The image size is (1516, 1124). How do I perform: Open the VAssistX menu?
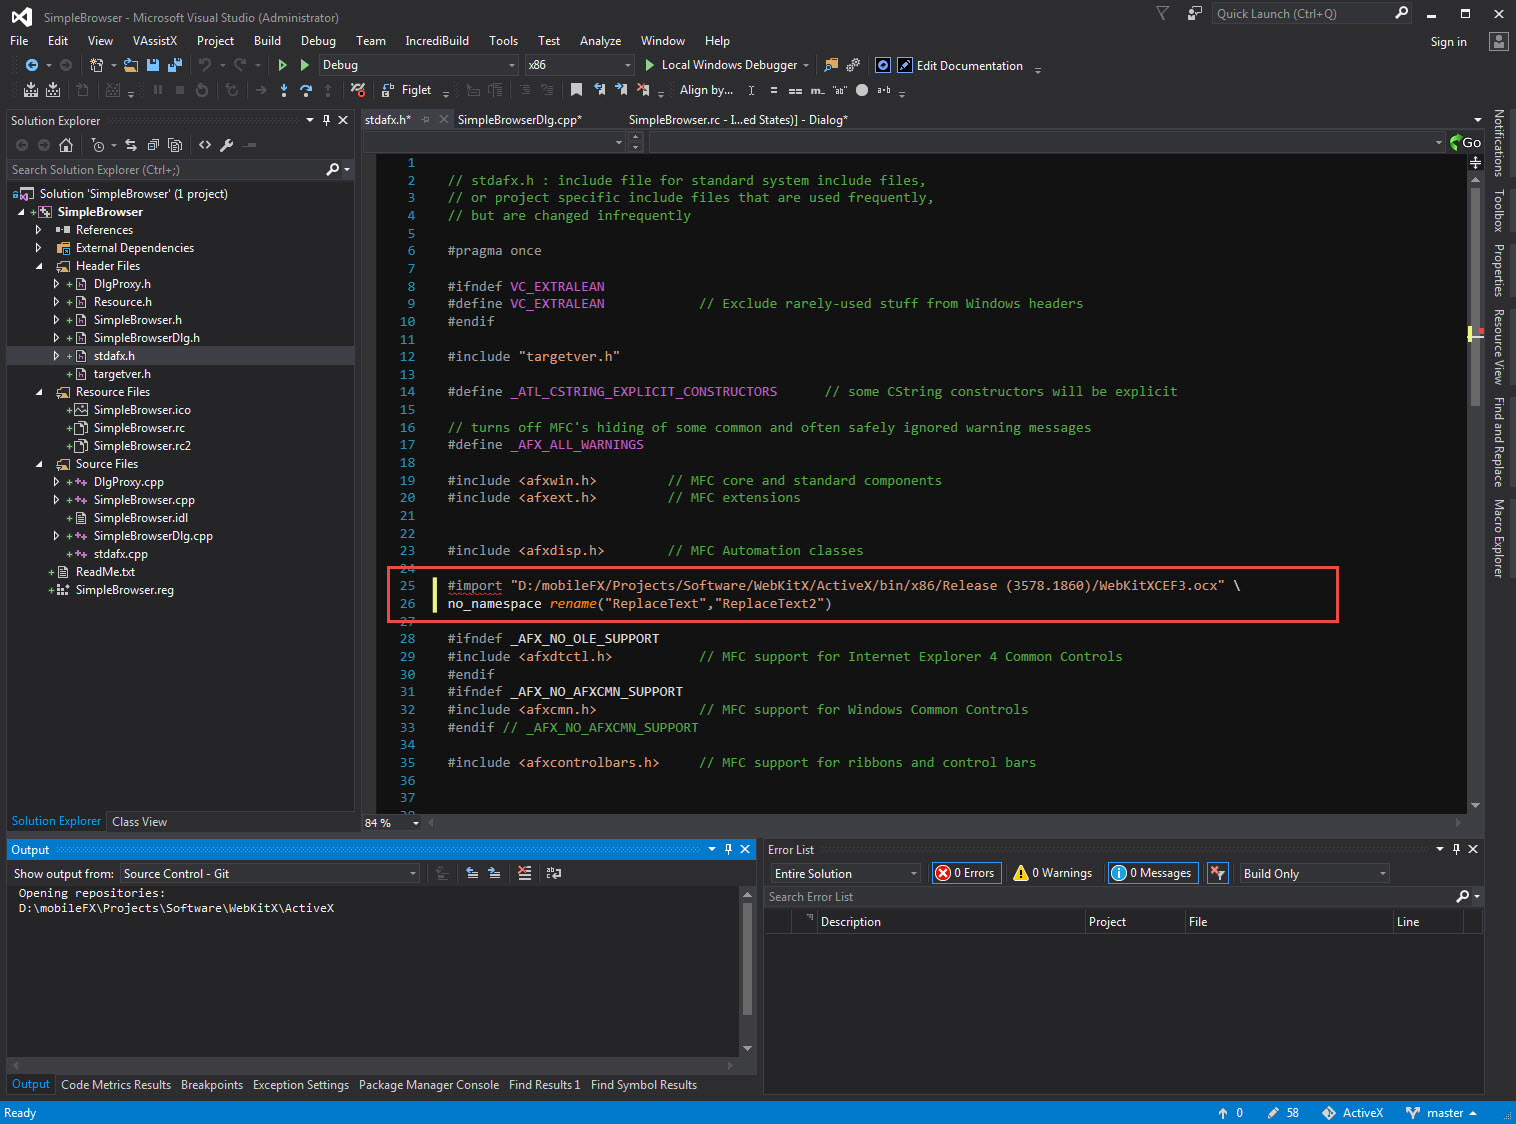(154, 41)
